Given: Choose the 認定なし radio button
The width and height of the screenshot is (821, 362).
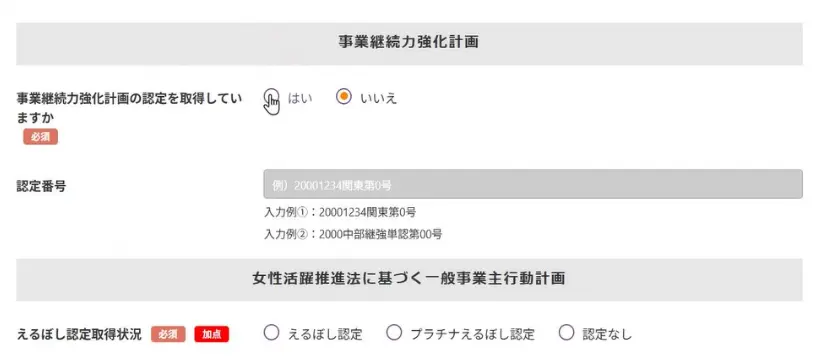Looking at the screenshot, I should point(566,333).
